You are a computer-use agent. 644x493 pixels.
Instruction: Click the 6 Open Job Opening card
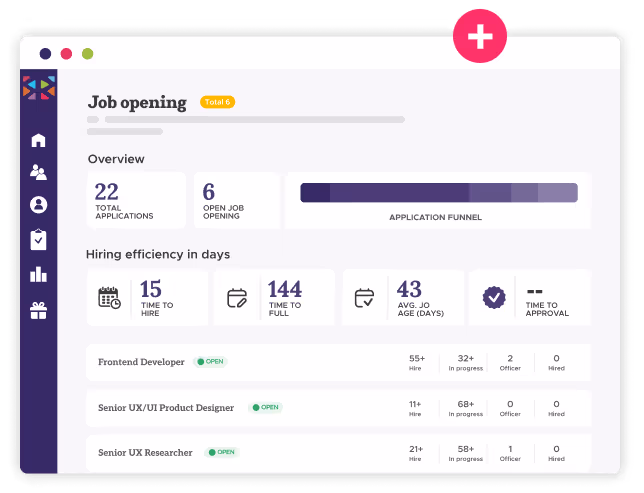[237, 200]
